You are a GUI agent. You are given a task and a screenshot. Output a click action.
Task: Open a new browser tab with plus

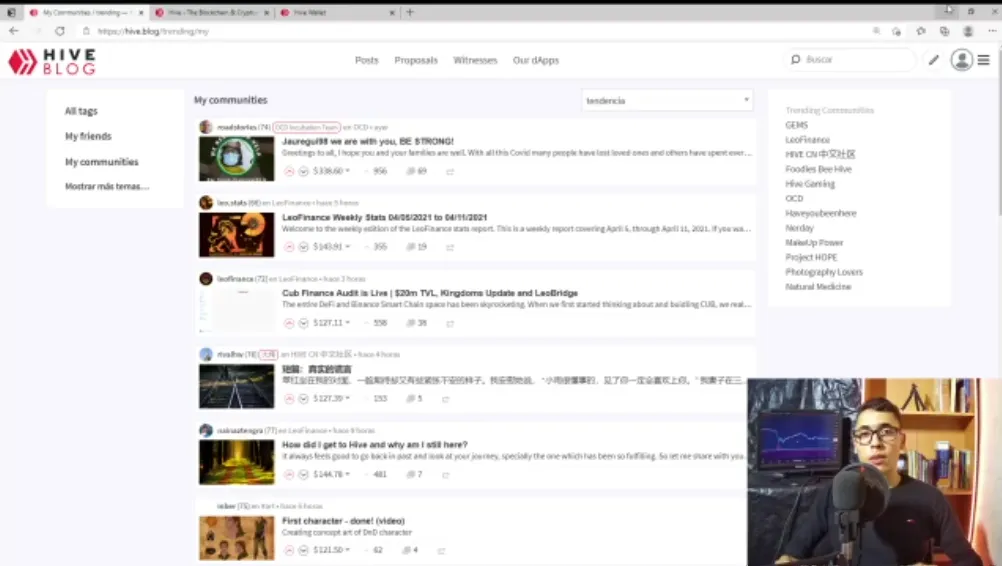pos(410,12)
